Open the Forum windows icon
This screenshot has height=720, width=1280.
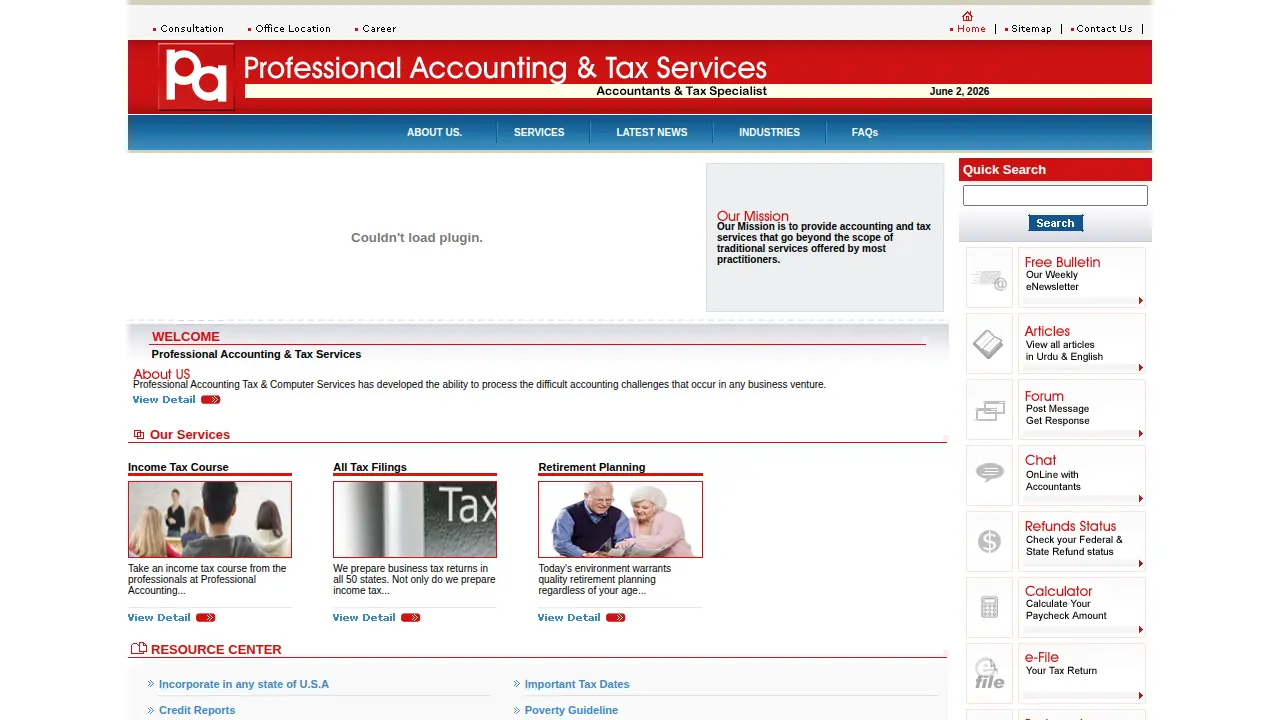pyautogui.click(x=990, y=409)
